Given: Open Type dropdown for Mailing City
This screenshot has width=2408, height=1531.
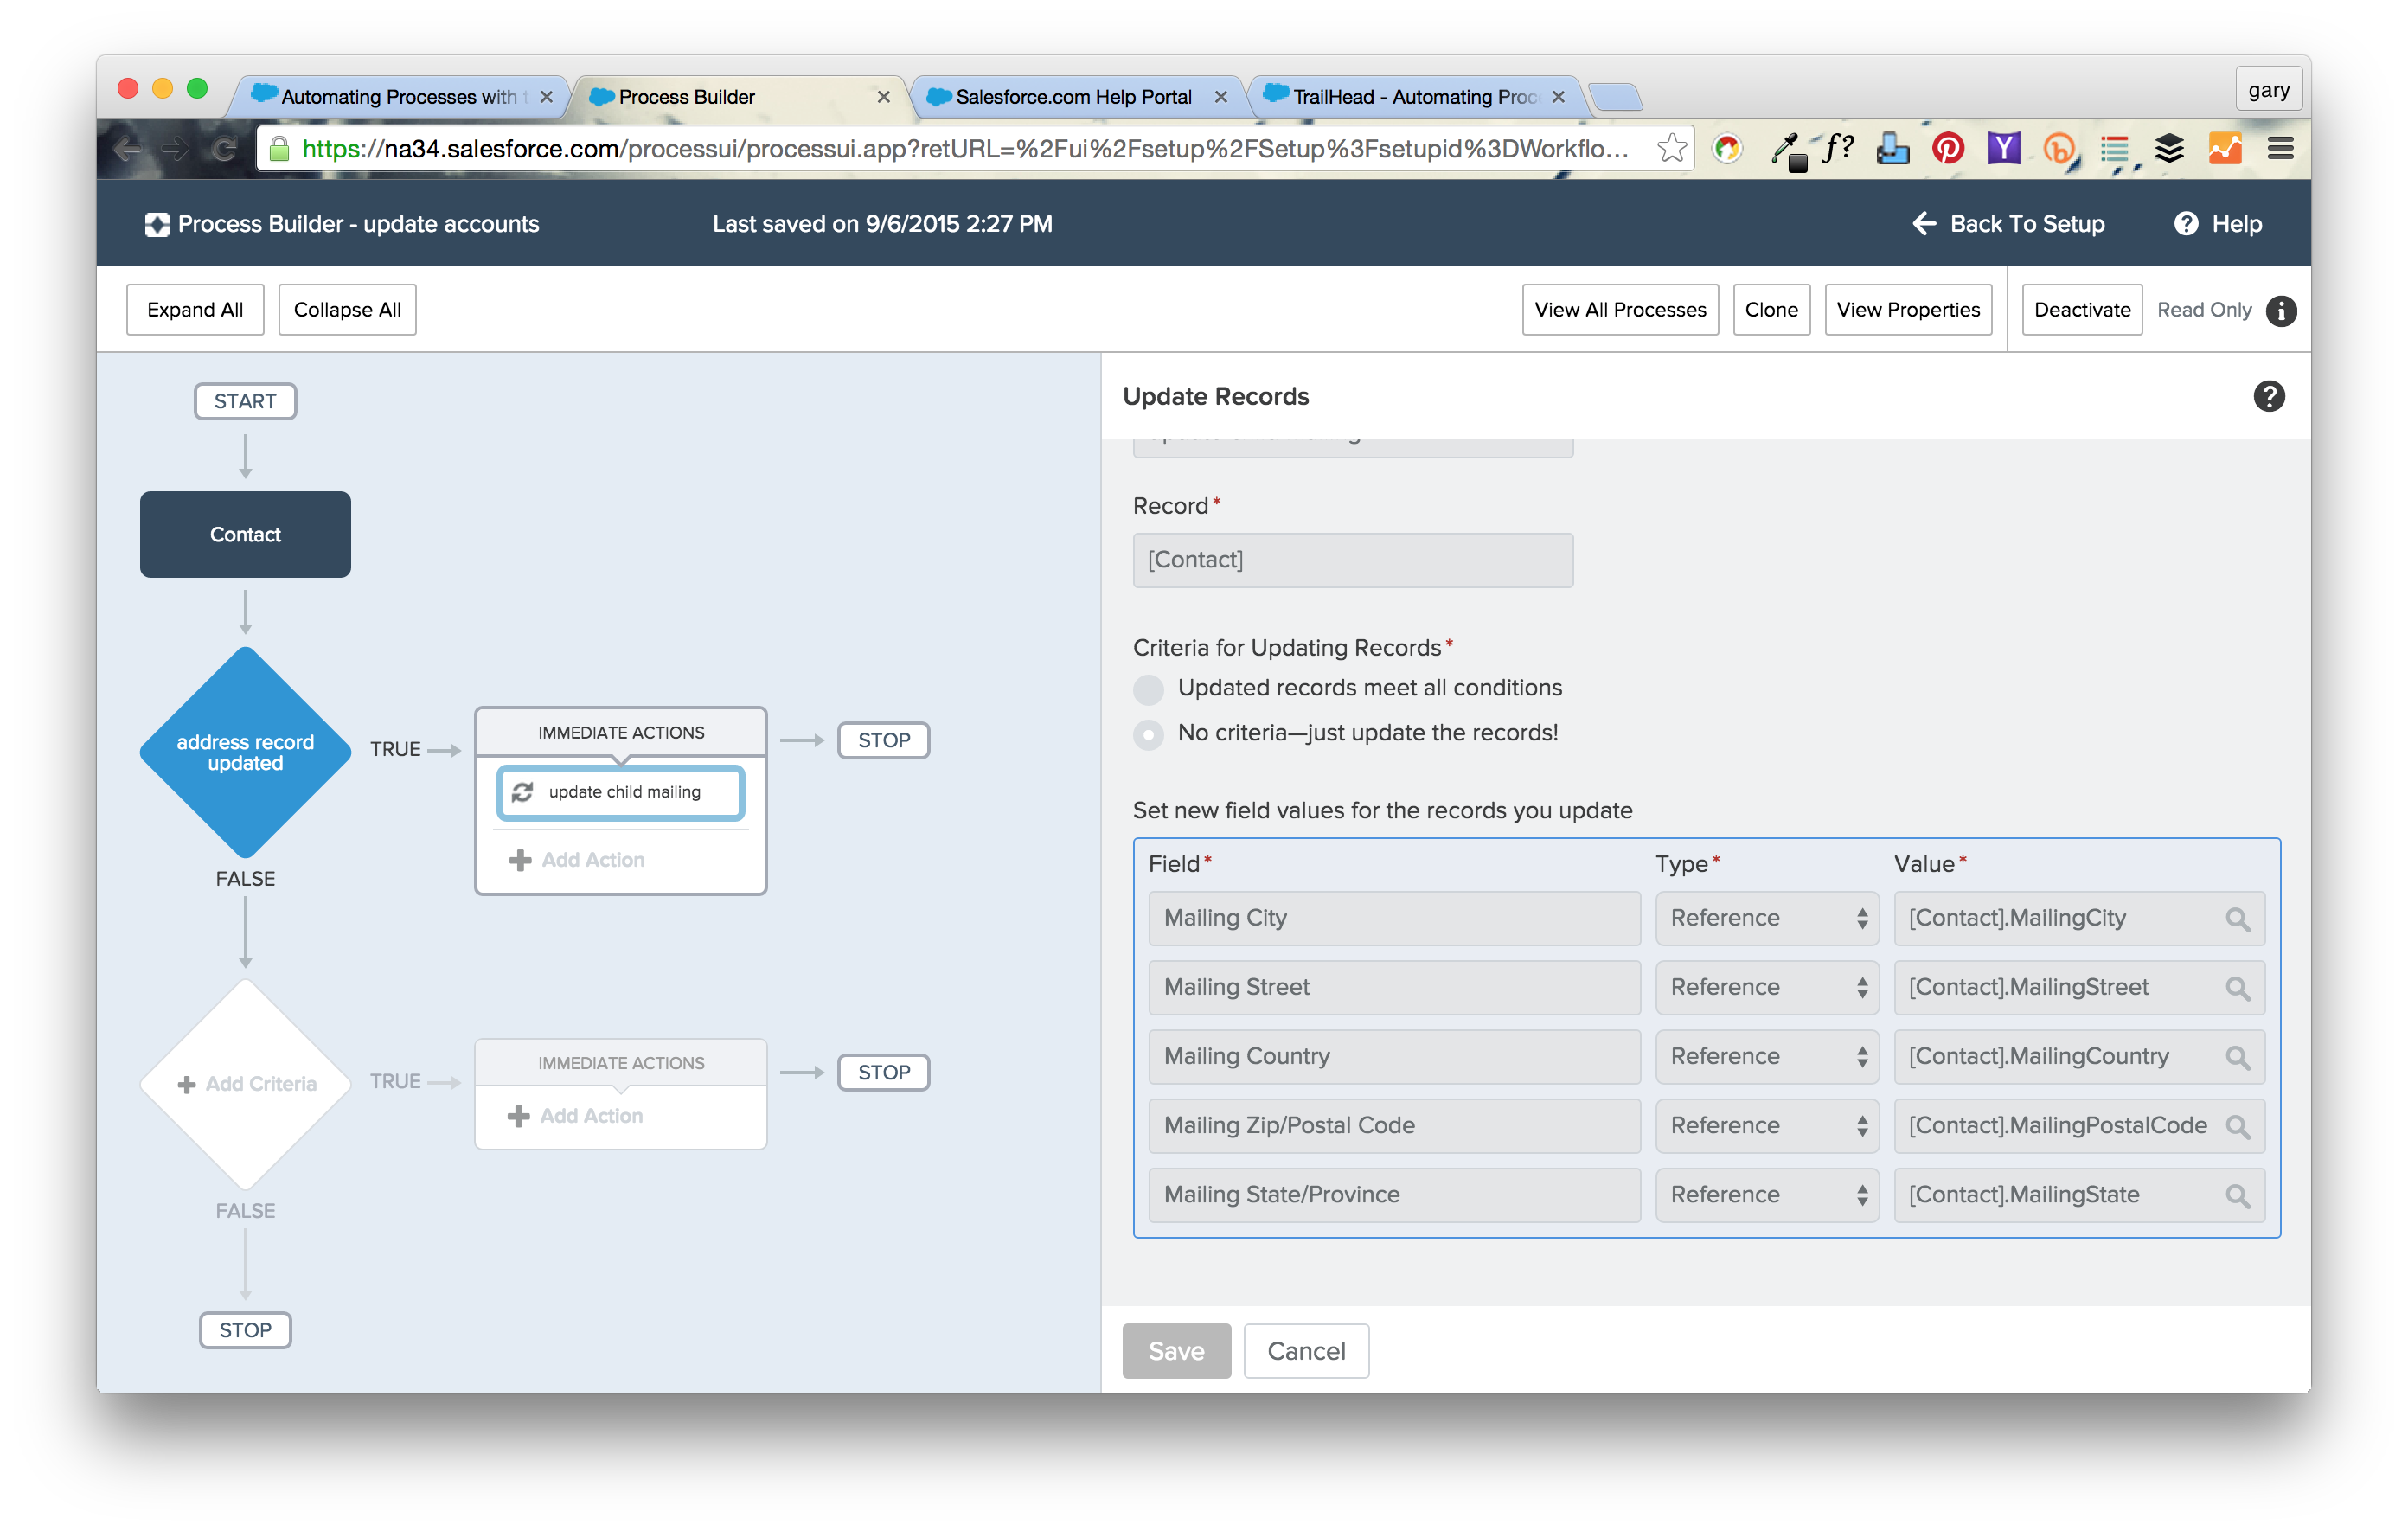Looking at the screenshot, I should 1767,918.
